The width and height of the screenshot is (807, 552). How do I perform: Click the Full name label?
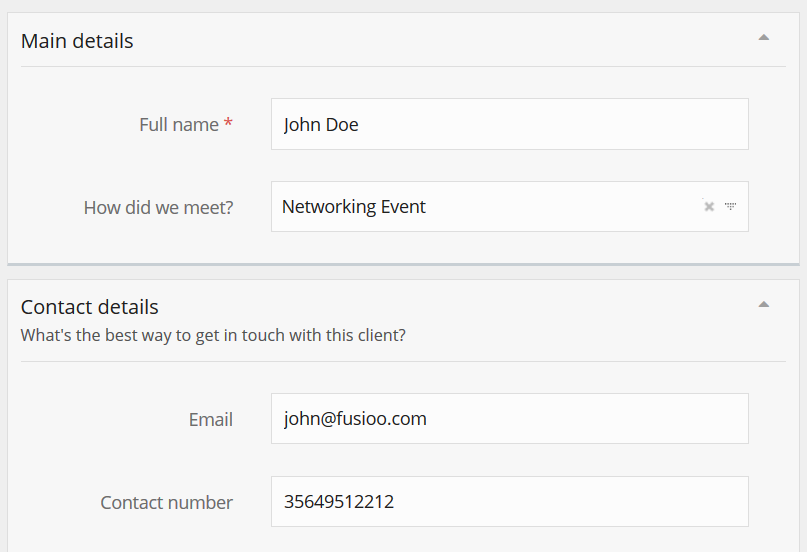coord(178,125)
